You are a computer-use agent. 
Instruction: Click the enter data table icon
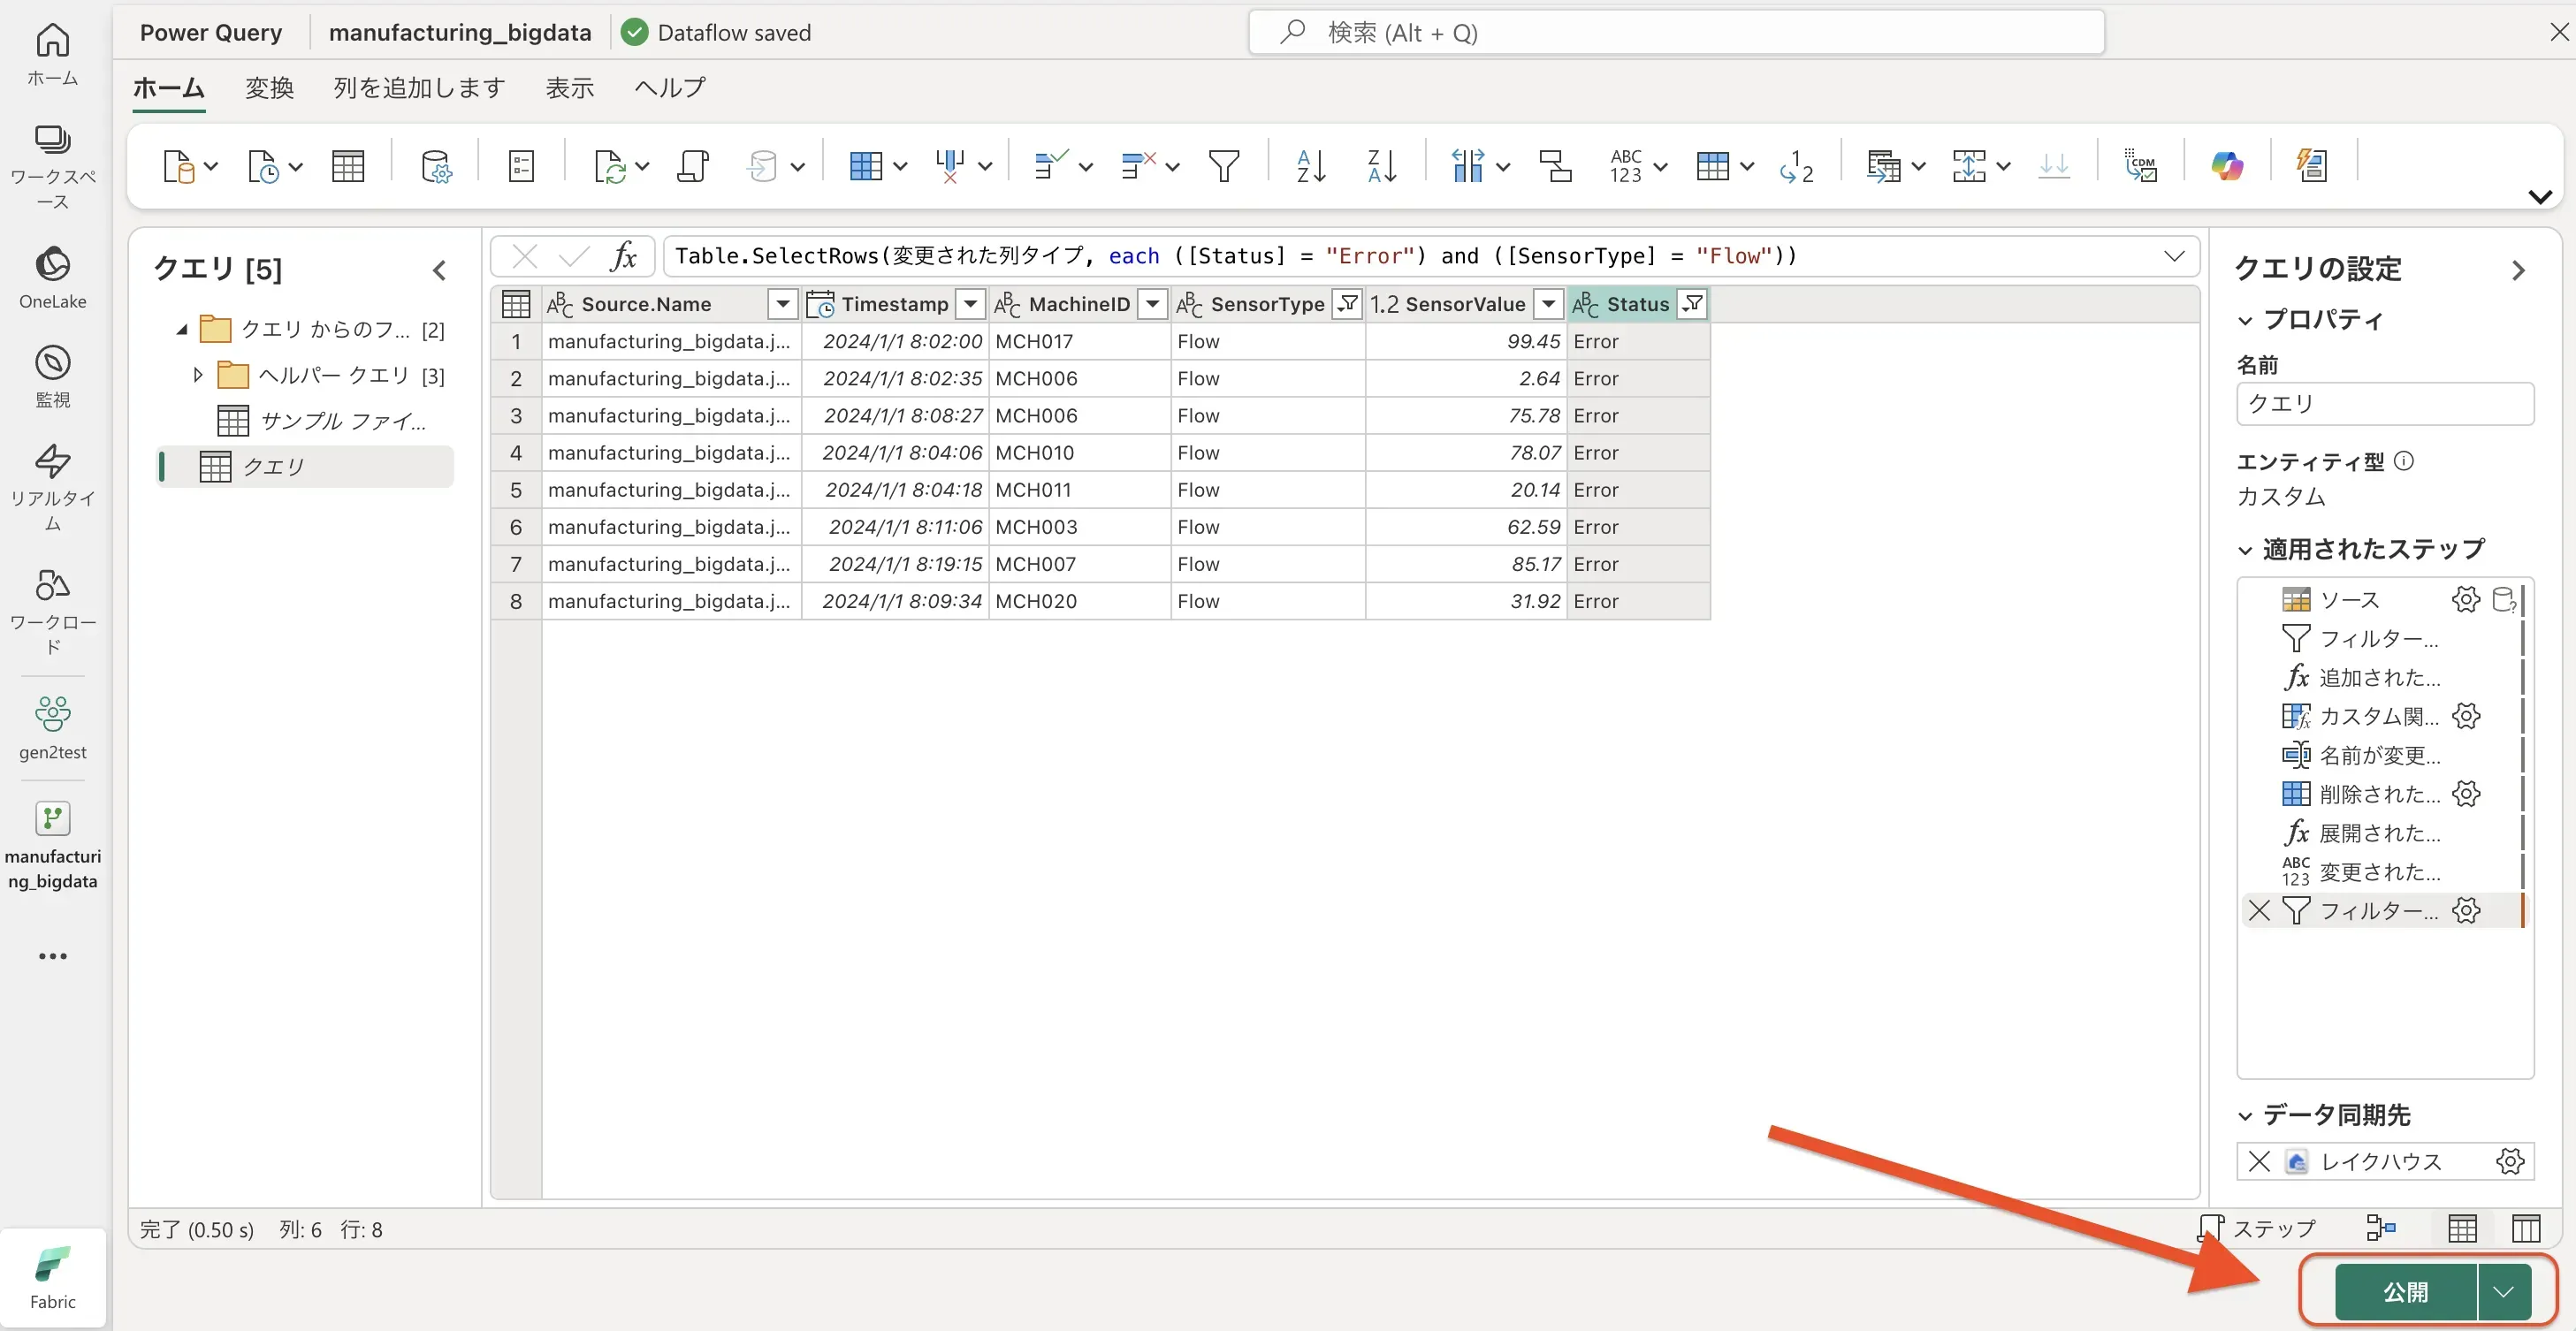tap(348, 166)
